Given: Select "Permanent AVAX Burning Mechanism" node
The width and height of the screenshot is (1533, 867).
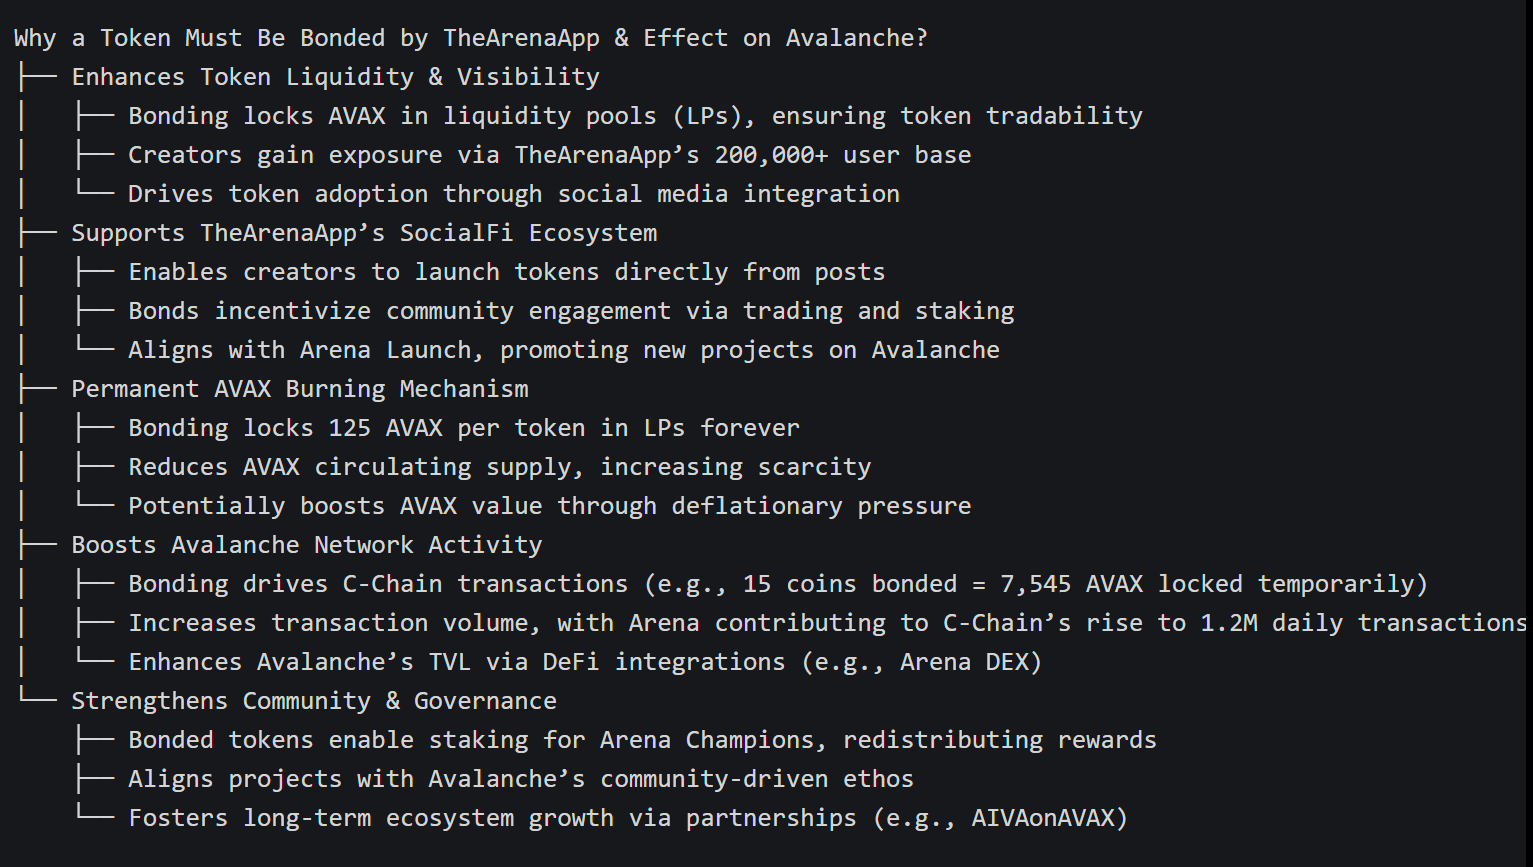Looking at the screenshot, I should tap(300, 389).
